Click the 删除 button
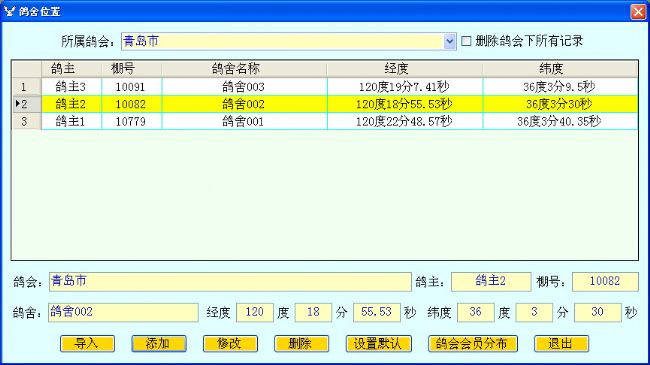 click(301, 343)
